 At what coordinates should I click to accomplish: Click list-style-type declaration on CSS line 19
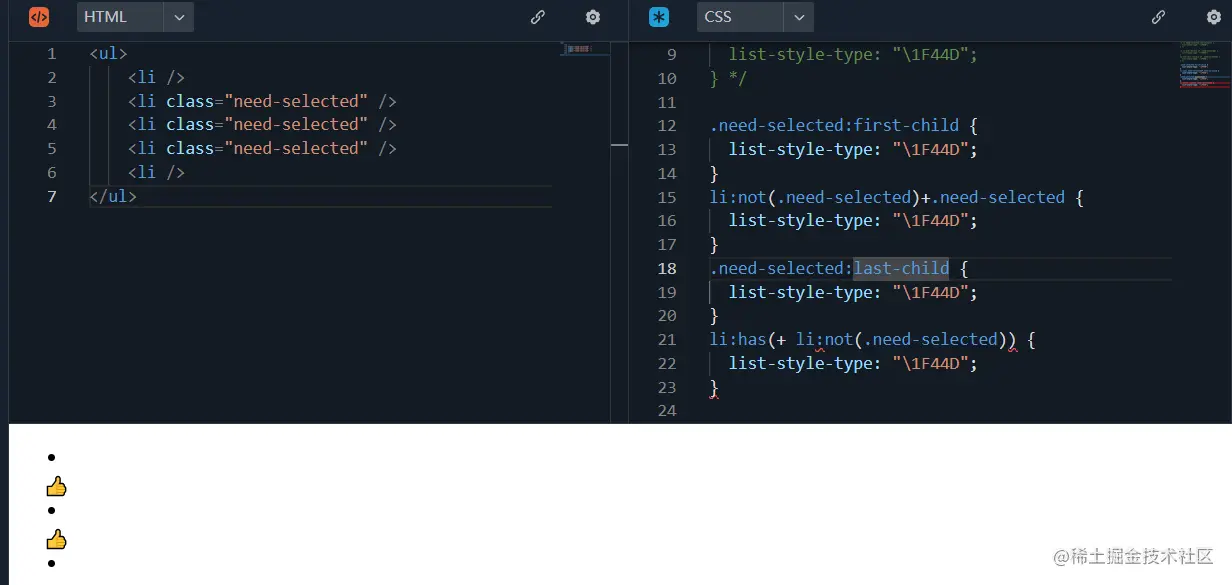[x=853, y=292]
